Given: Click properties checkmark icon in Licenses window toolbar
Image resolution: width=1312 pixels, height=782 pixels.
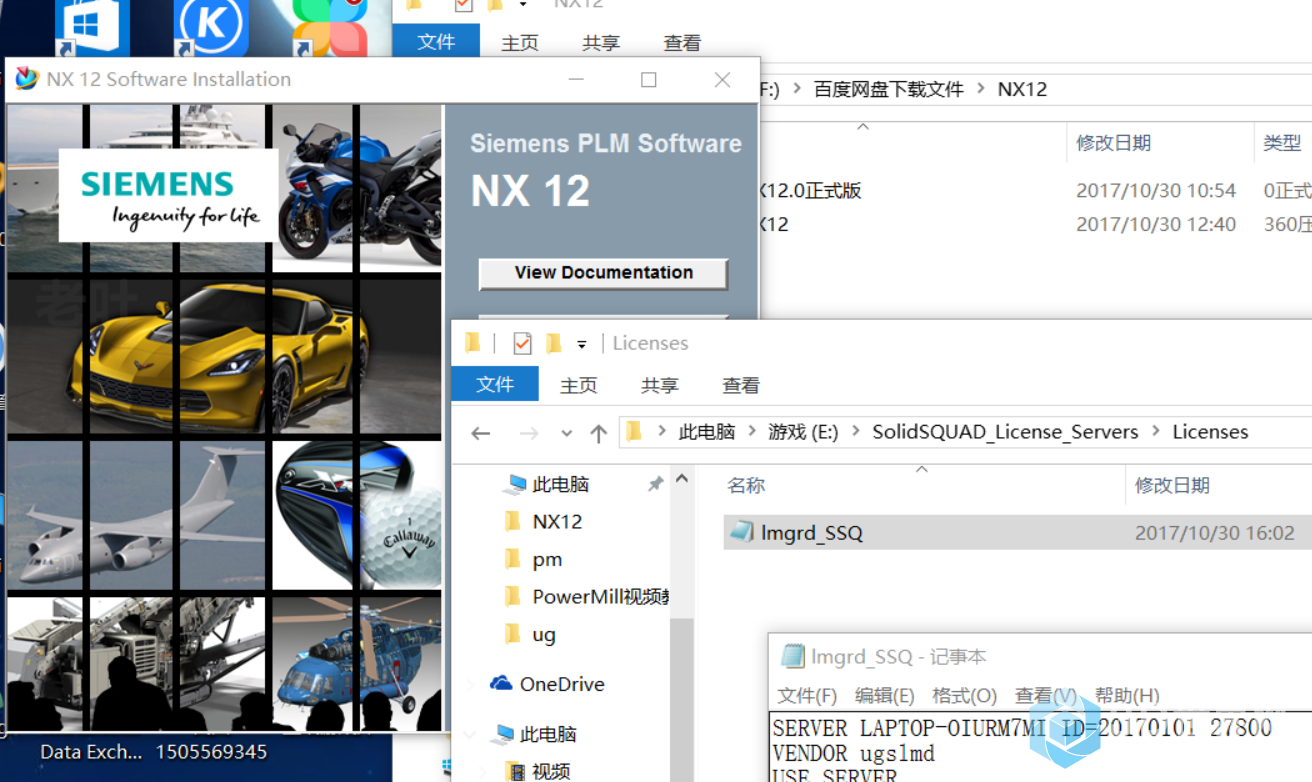Looking at the screenshot, I should pyautogui.click(x=522, y=343).
